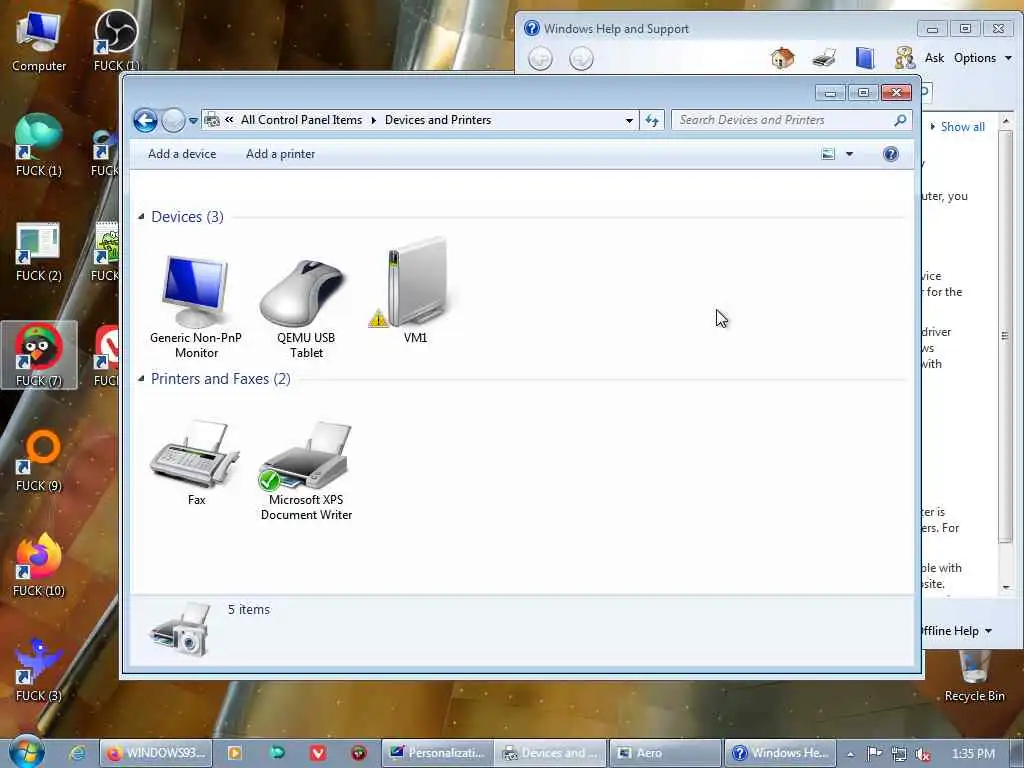The width and height of the screenshot is (1024, 768).
Task: Select desktop shortcut FUCK (9)
Action: pyautogui.click(x=39, y=460)
